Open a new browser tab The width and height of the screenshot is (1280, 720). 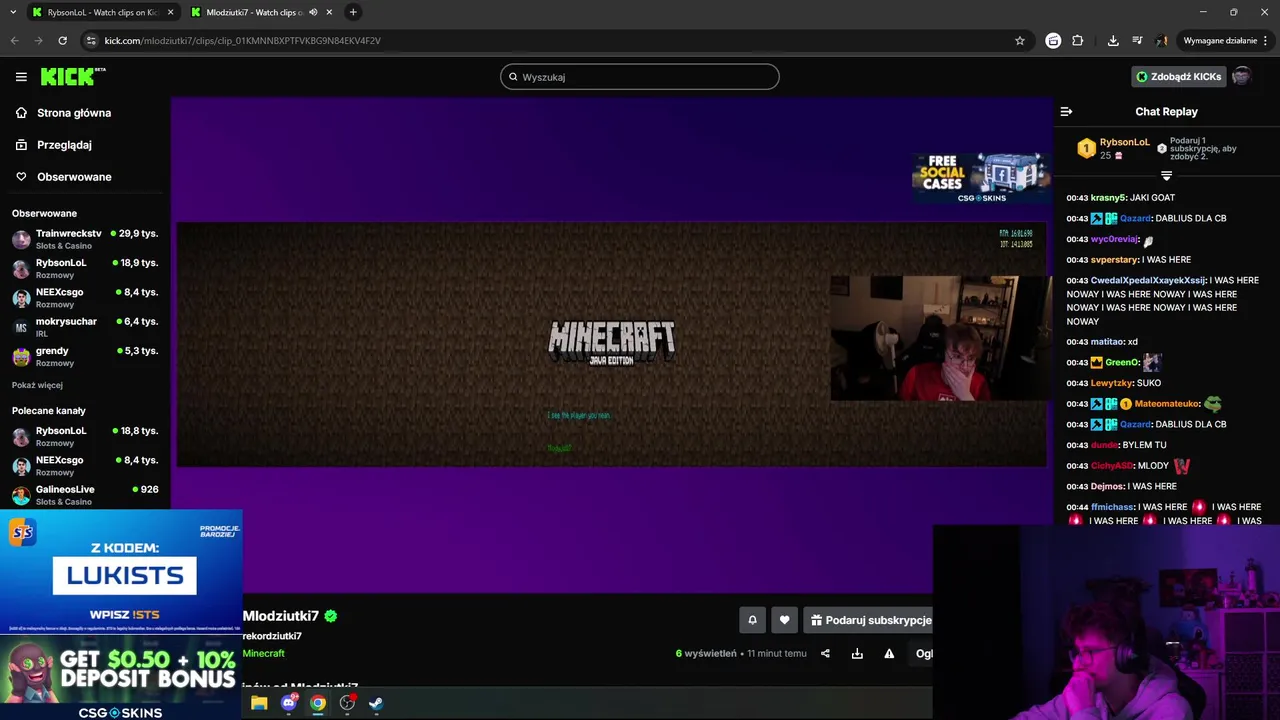(353, 12)
